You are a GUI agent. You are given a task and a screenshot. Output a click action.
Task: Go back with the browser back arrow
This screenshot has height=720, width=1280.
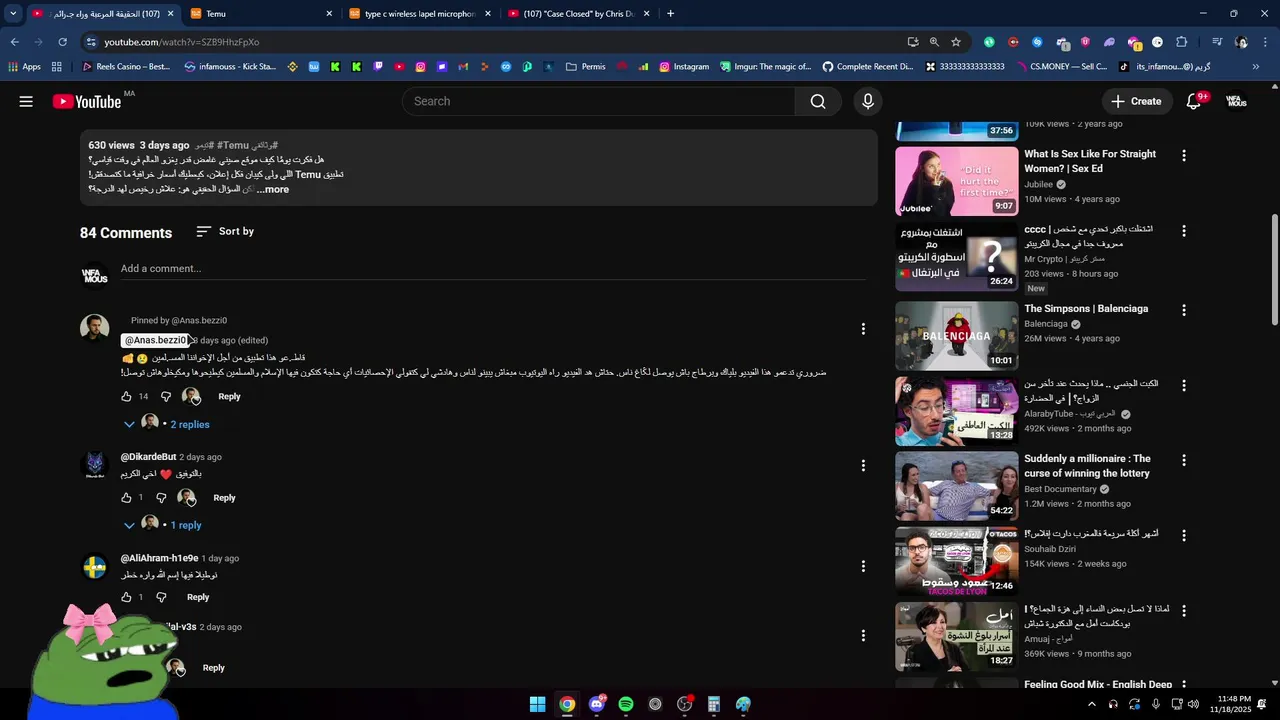pyautogui.click(x=14, y=42)
